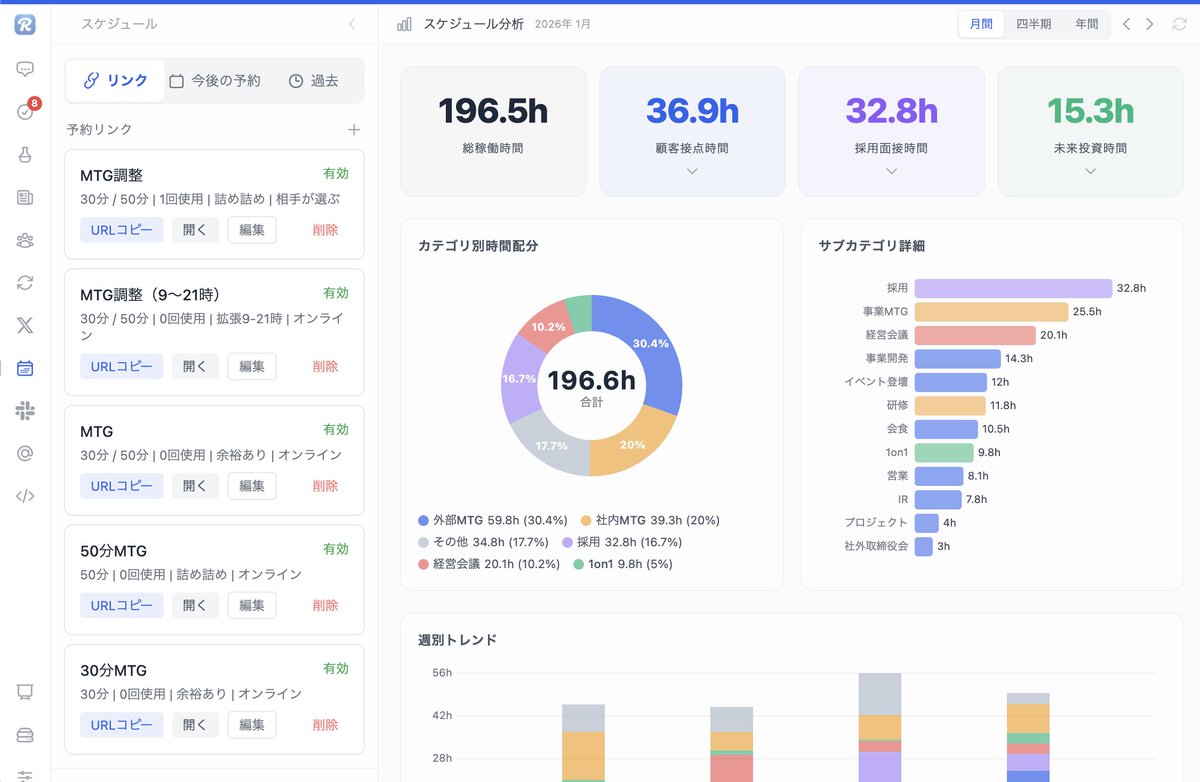The image size is (1200, 782).
Task: Open the sliders settings sidebar icon
Action: click(x=25, y=775)
